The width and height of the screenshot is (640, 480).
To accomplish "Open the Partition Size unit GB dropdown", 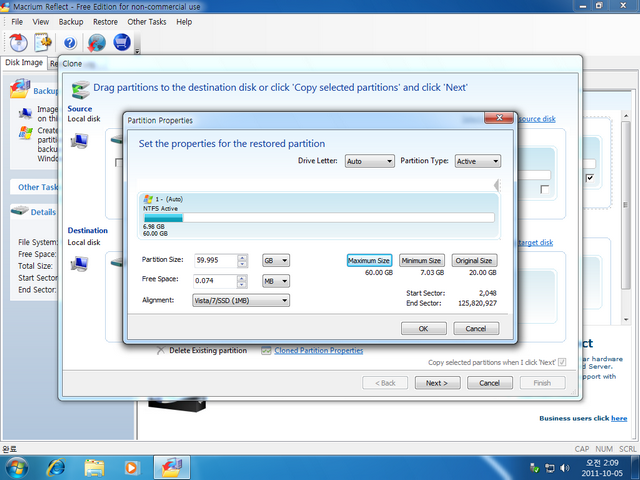I will [x=276, y=260].
